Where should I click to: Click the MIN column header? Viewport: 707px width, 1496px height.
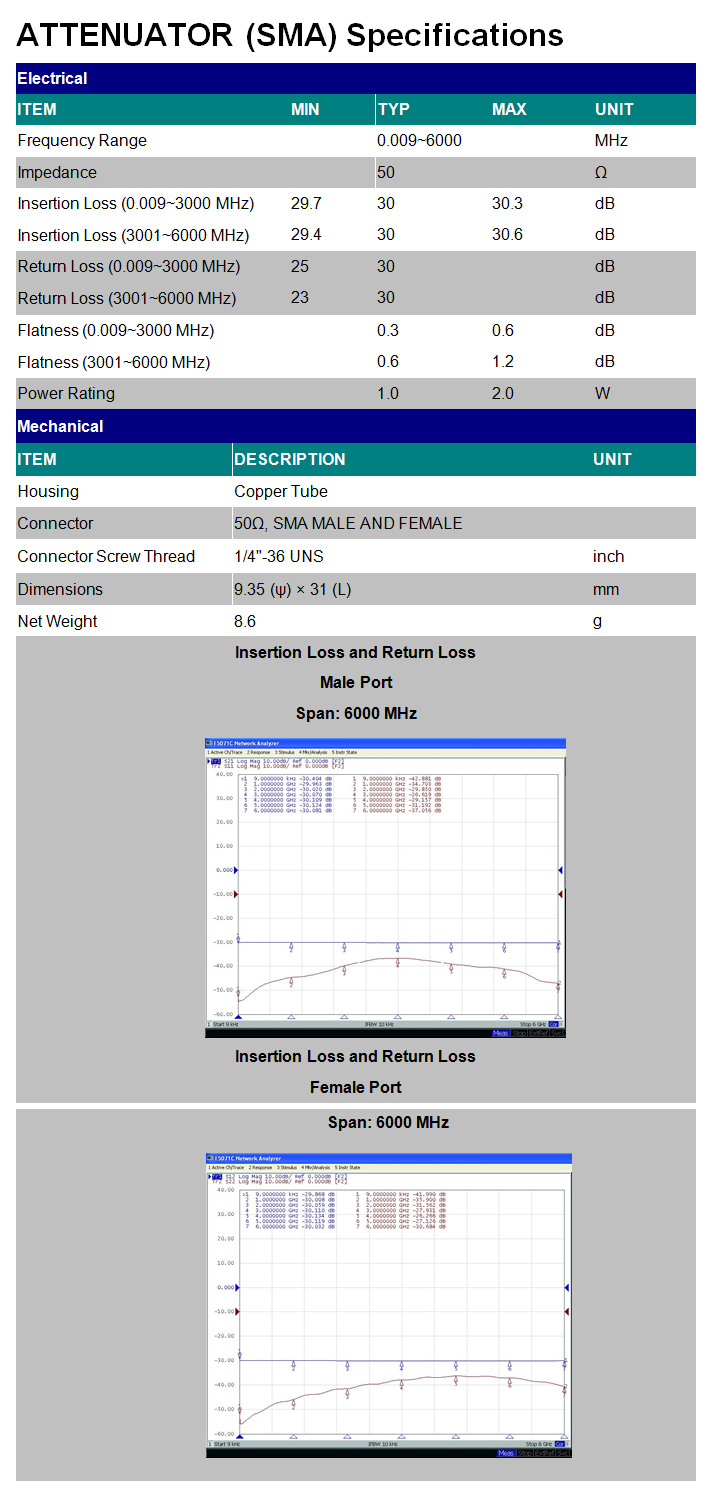click(305, 109)
